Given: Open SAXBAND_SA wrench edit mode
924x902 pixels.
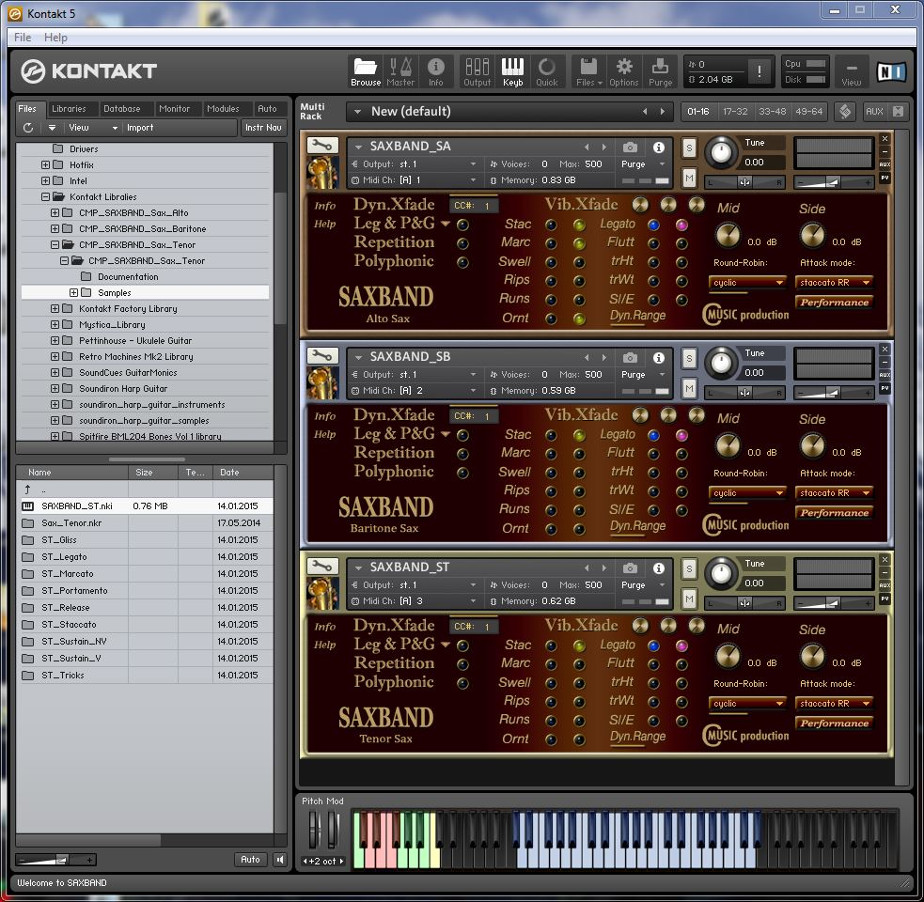Looking at the screenshot, I should tap(322, 145).
